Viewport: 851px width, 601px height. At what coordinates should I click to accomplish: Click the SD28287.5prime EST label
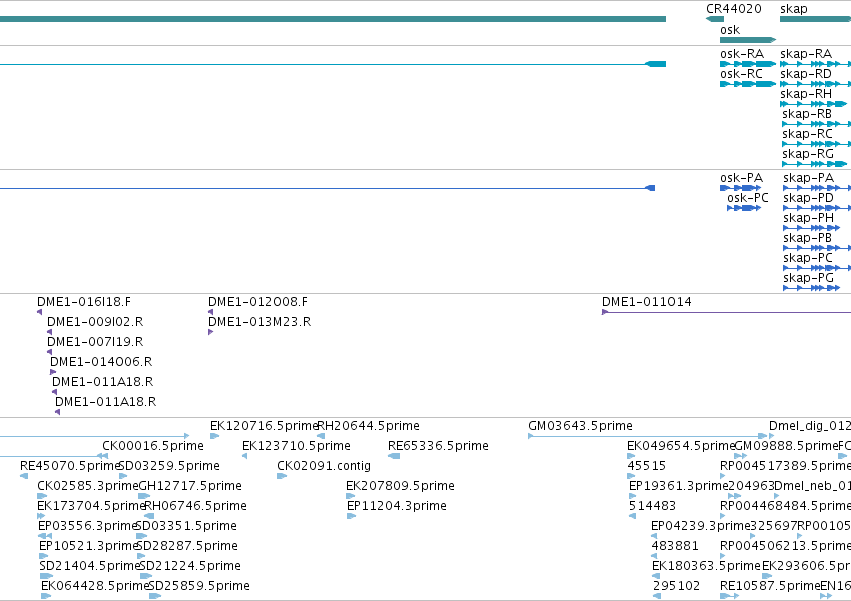coord(187,546)
